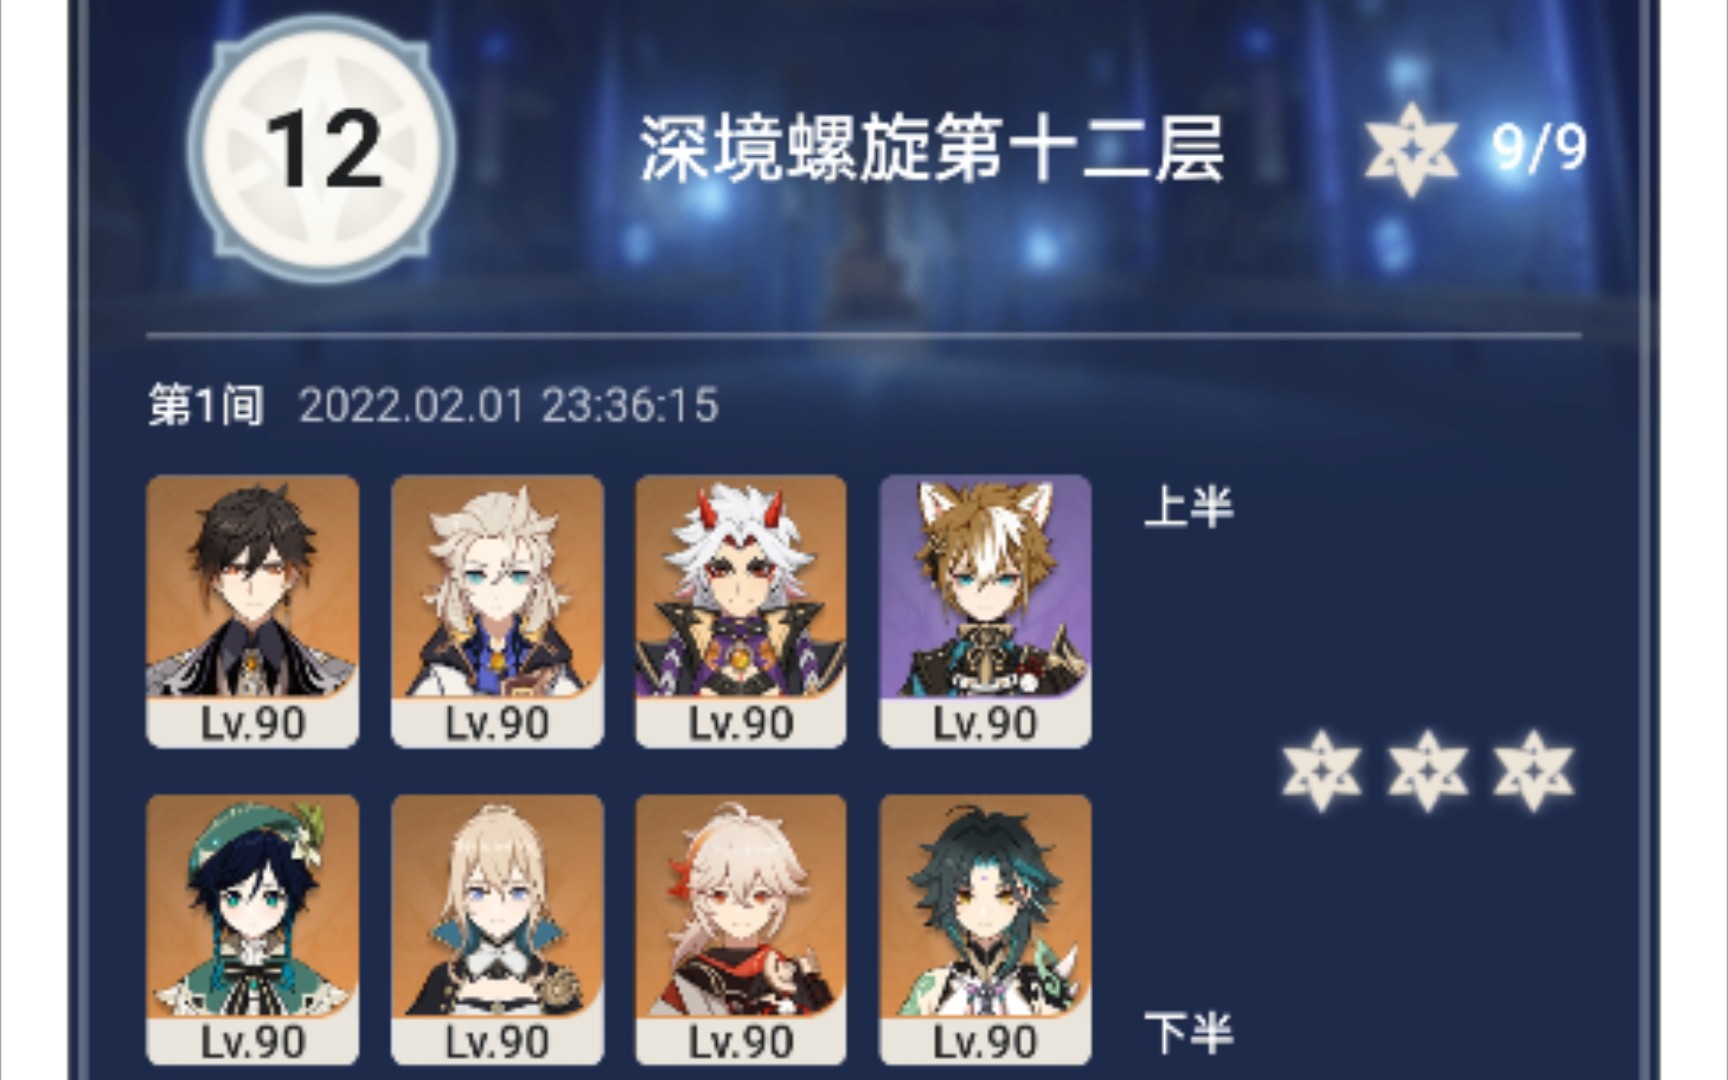The image size is (1728, 1080).
Task: Click the first chamber star icon
Action: [x=1322, y=771]
